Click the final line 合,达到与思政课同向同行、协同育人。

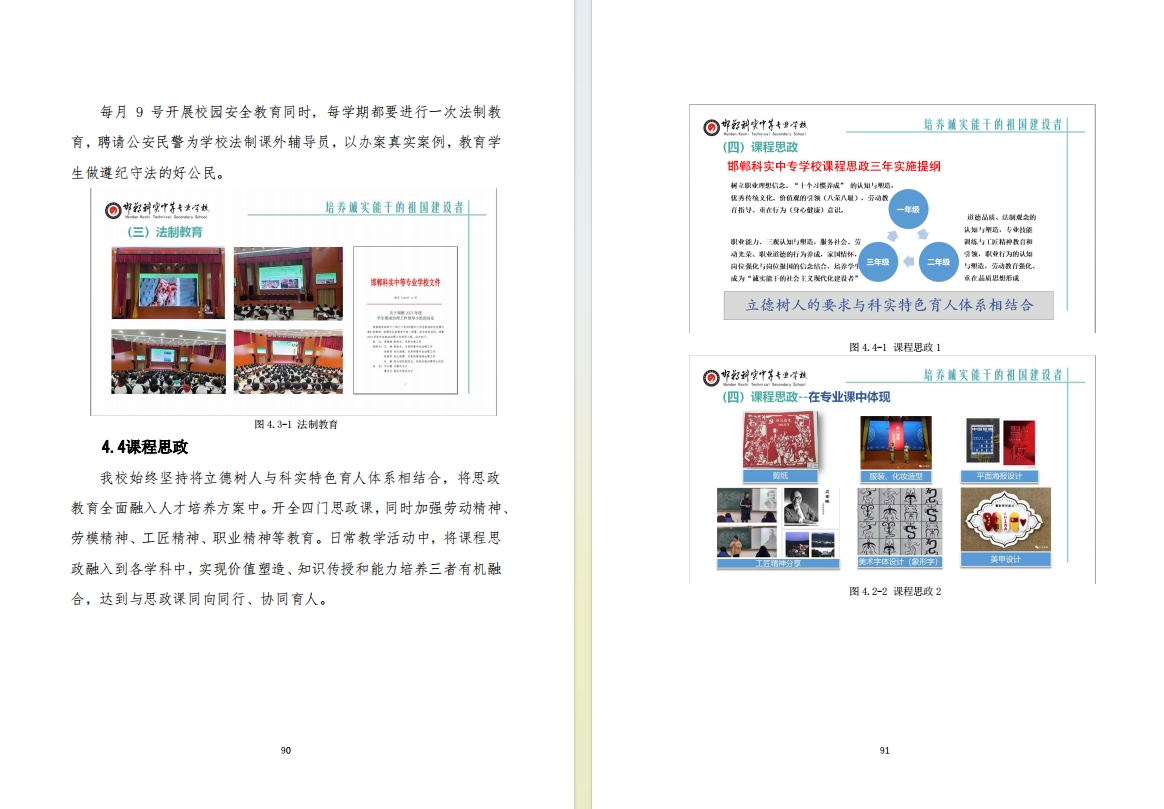199,599
